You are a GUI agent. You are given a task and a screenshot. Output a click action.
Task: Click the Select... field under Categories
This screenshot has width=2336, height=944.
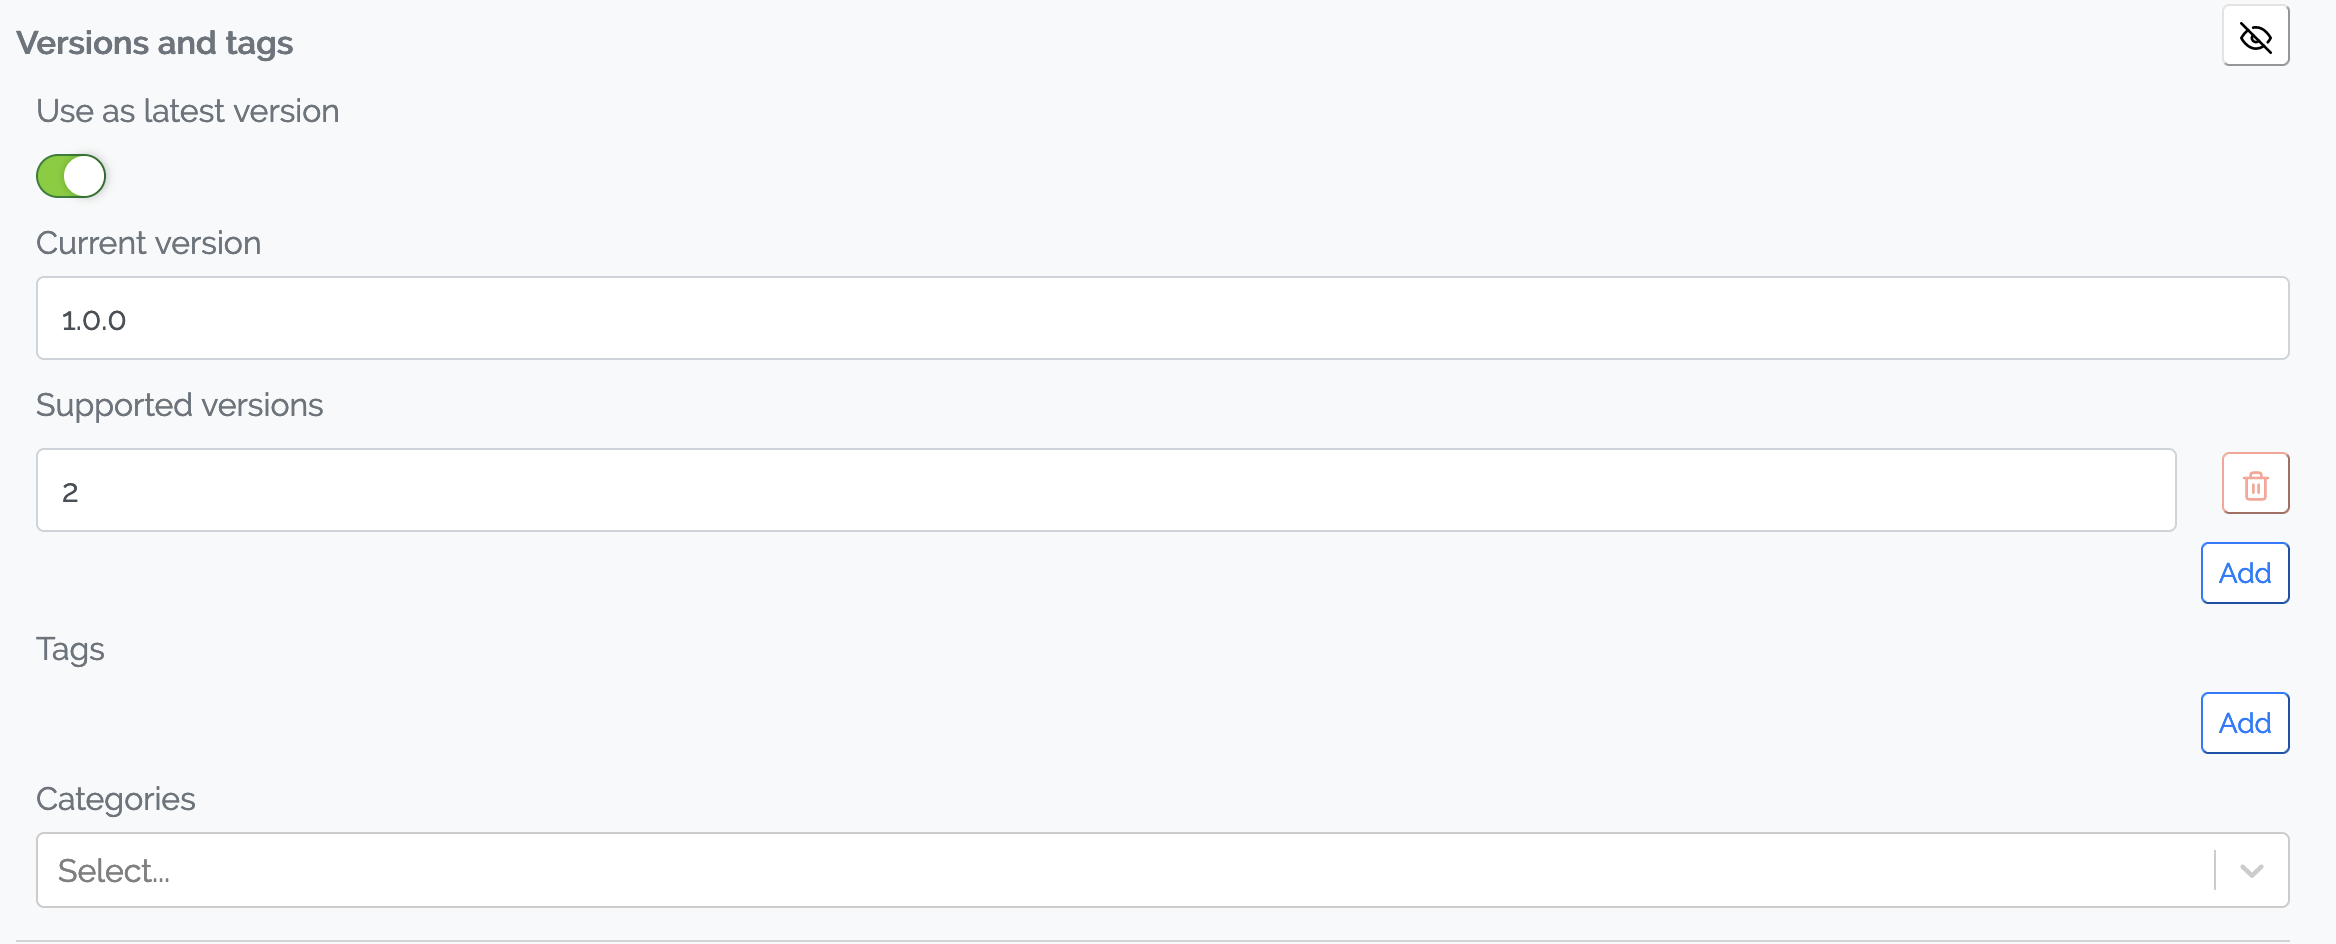(x=400, y=870)
